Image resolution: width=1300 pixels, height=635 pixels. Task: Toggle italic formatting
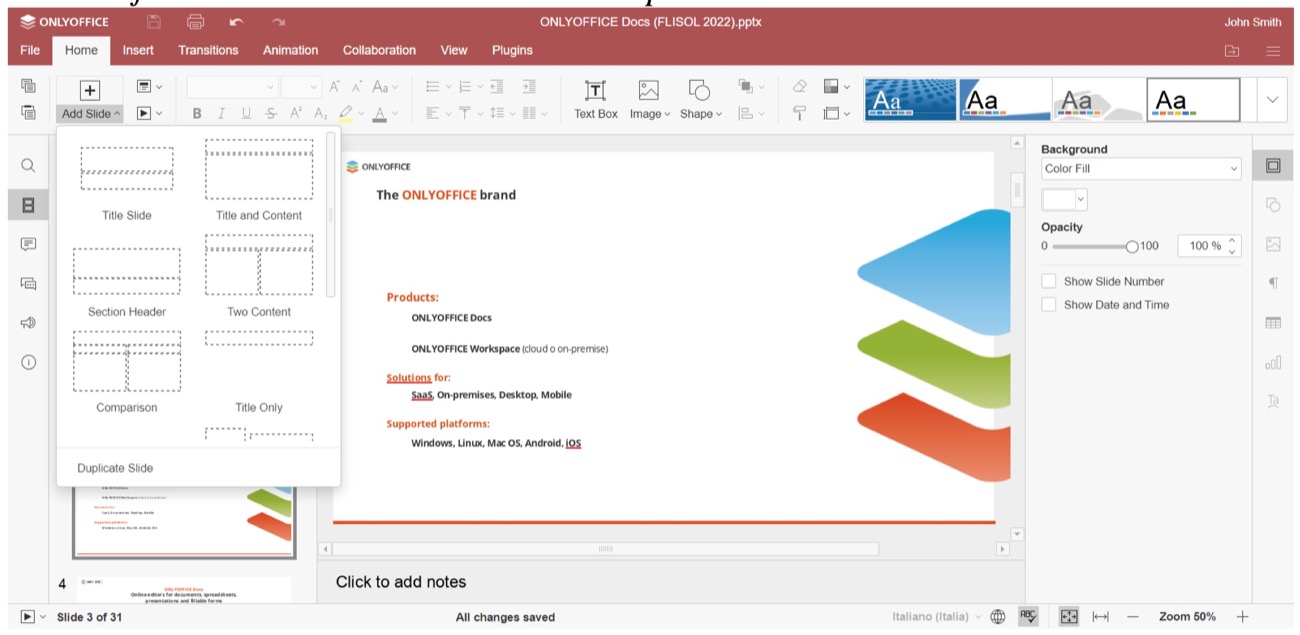coord(221,113)
